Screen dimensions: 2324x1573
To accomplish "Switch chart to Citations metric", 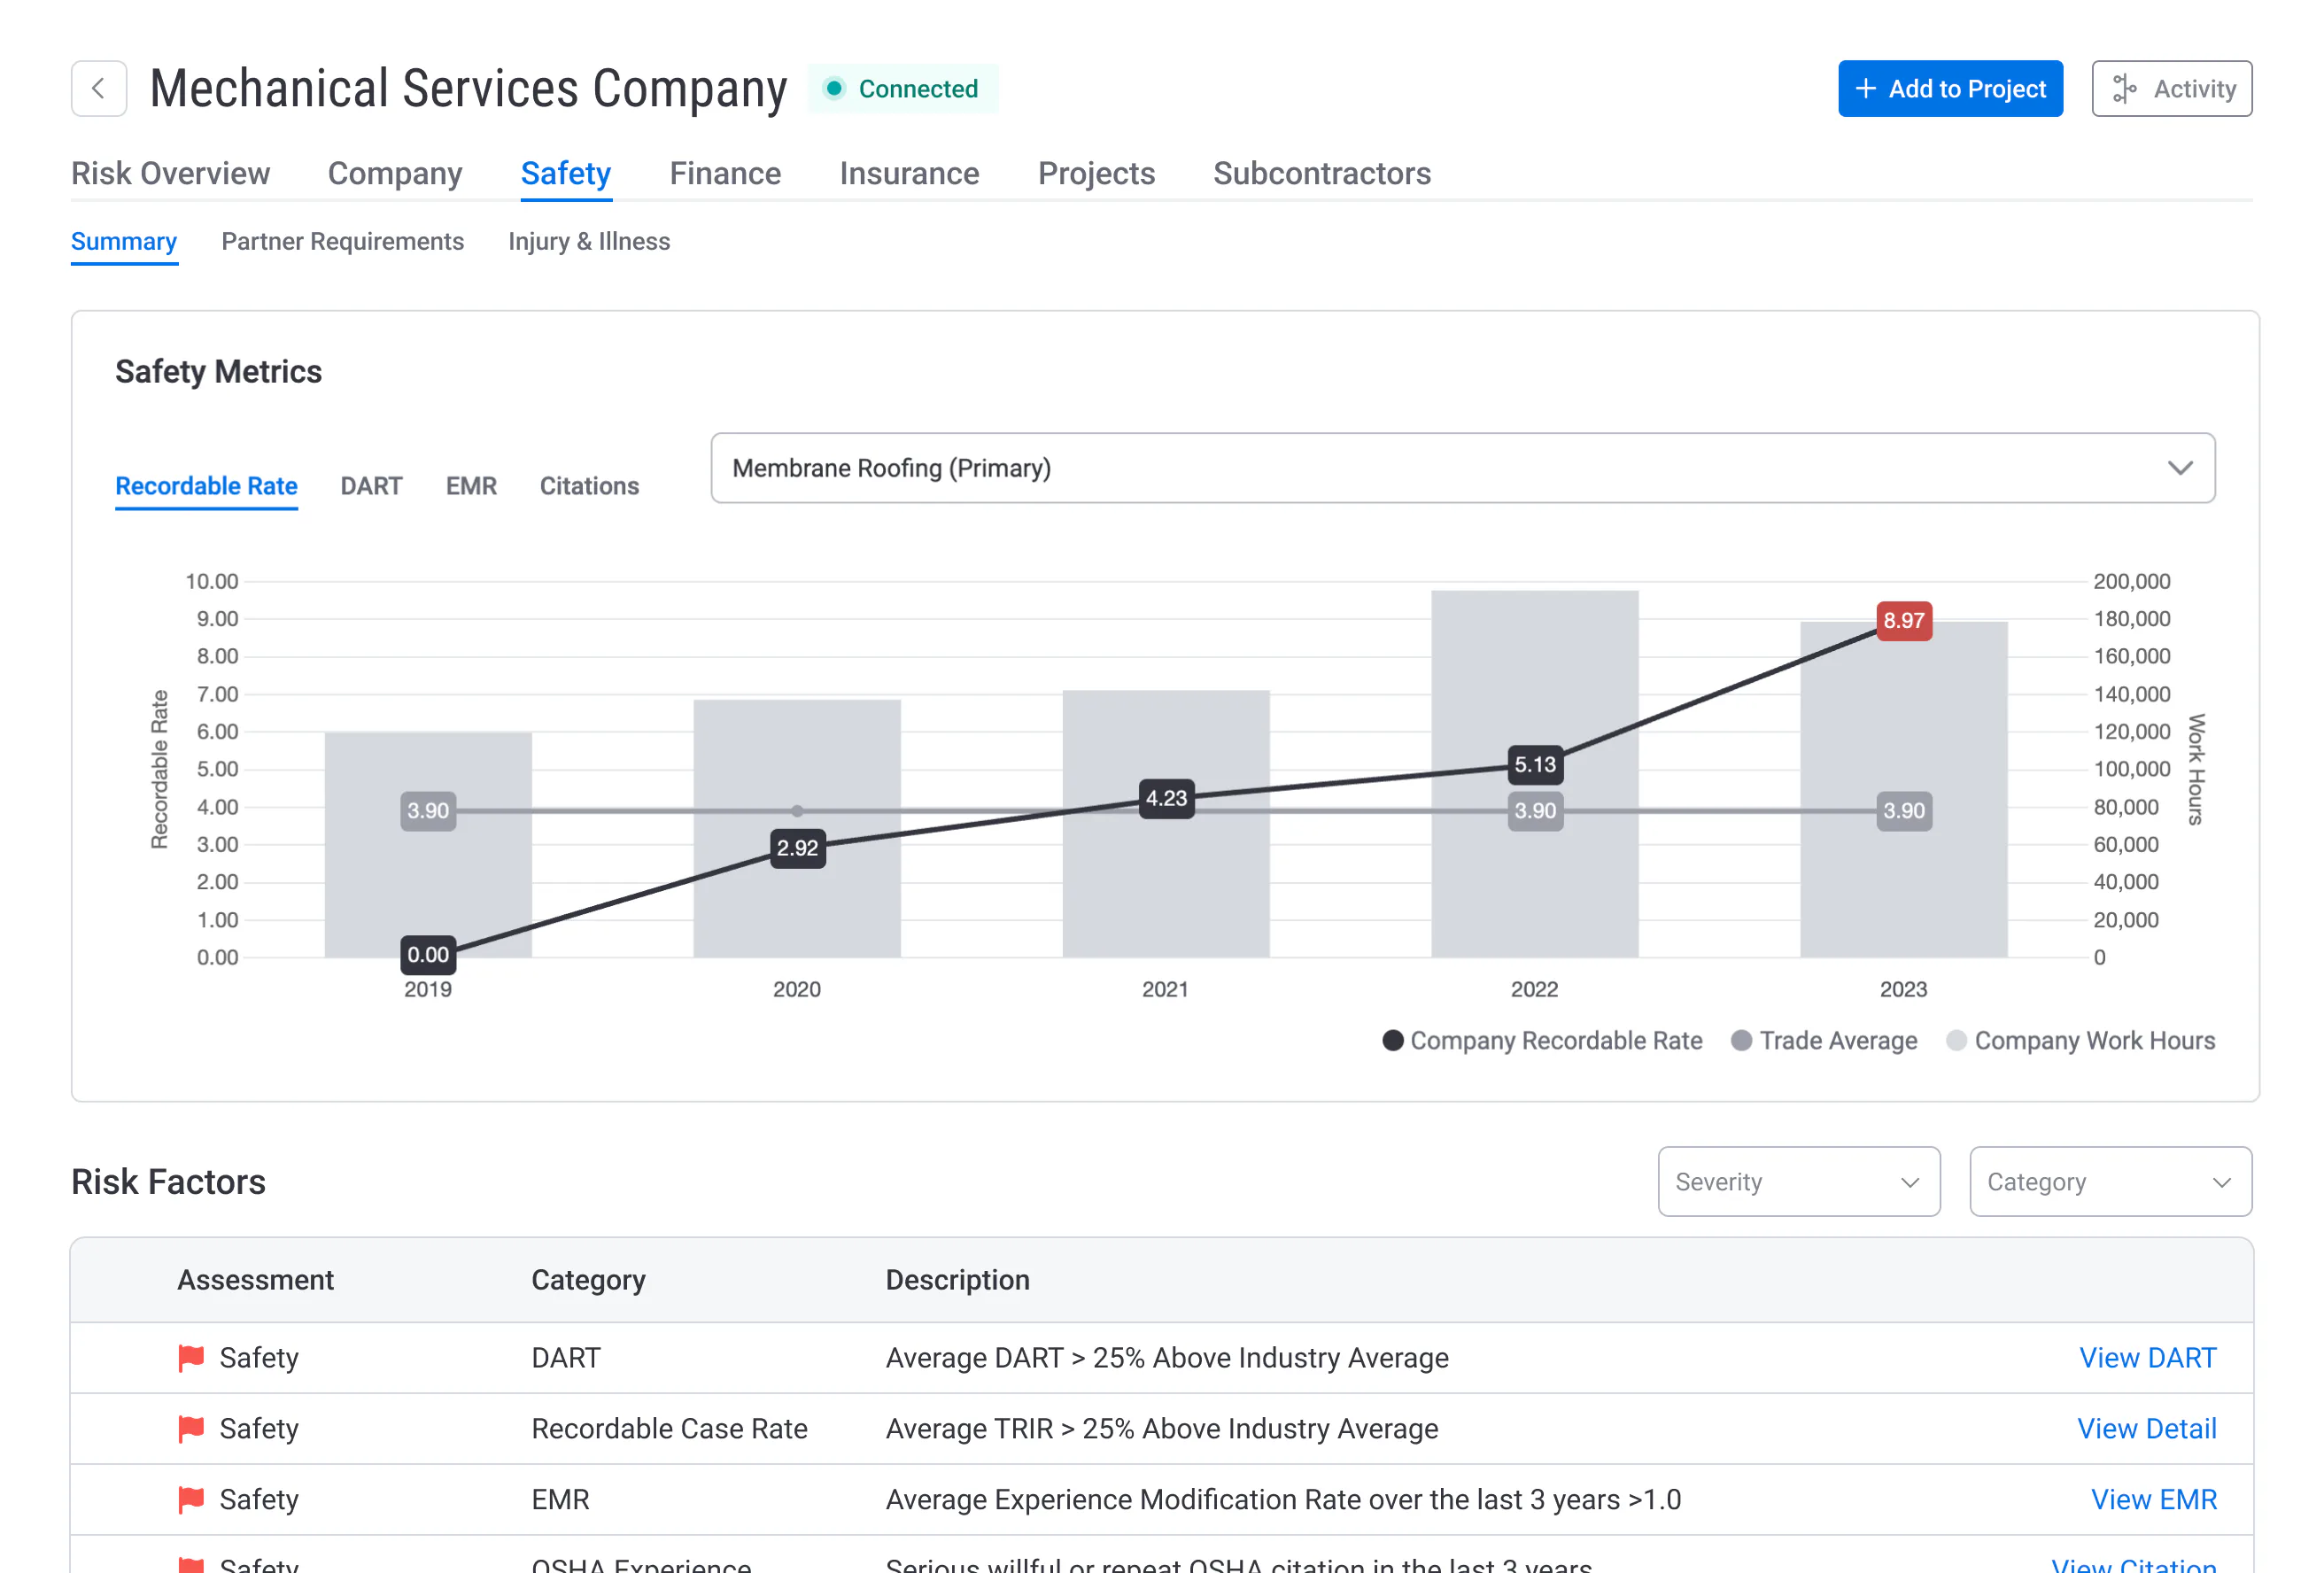I will (589, 486).
